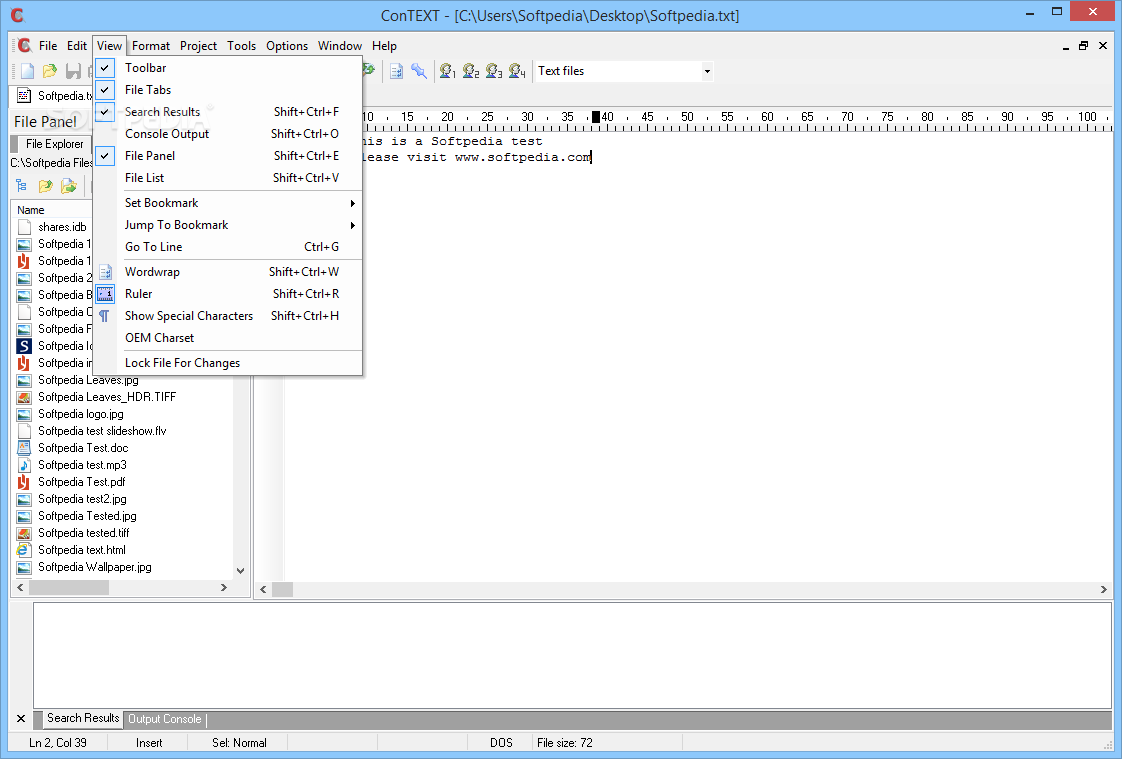The image size is (1122, 759).
Task: Select Wordwrap in the View menu
Action: coord(228,272)
